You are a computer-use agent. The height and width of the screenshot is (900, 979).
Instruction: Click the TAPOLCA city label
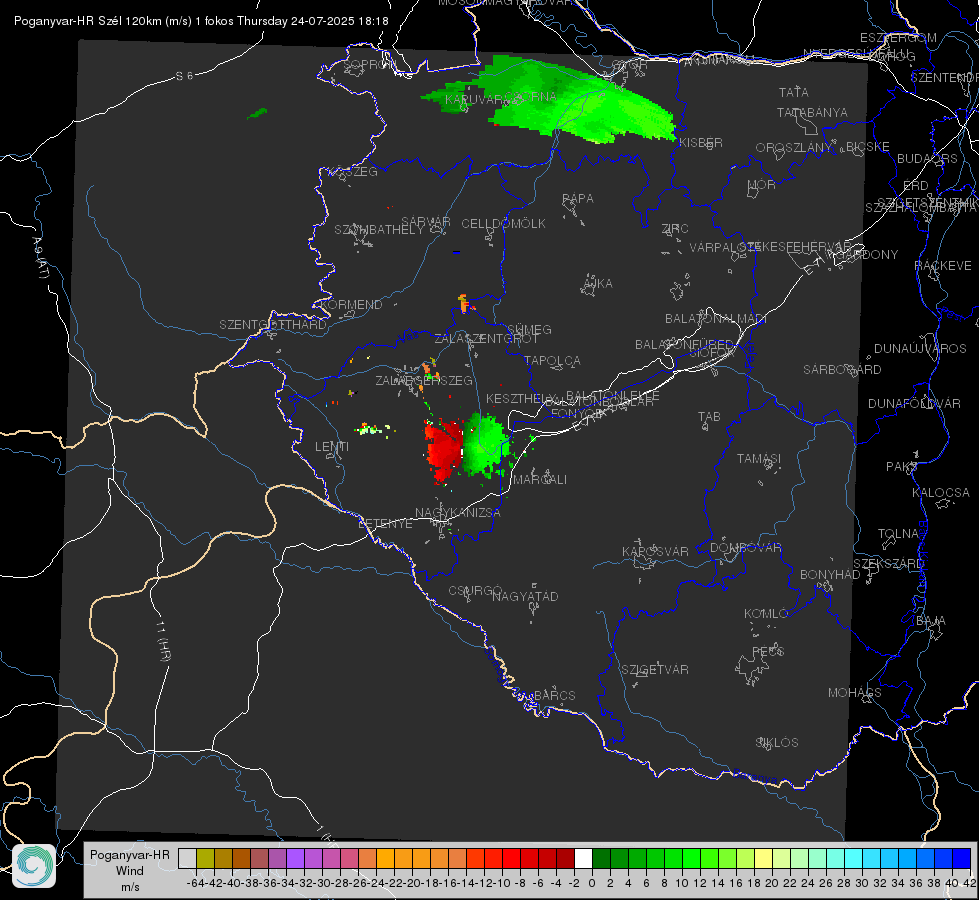(552, 361)
